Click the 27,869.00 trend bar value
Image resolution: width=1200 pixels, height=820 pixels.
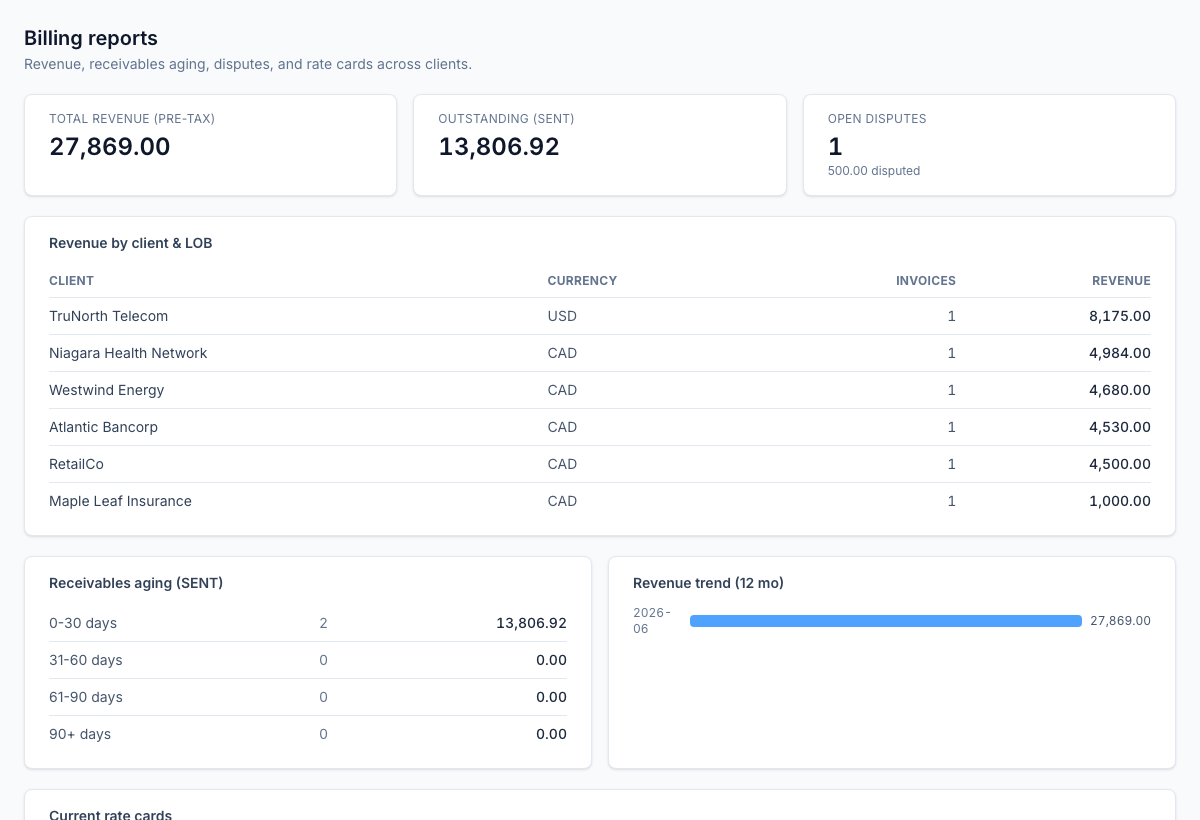point(1120,621)
